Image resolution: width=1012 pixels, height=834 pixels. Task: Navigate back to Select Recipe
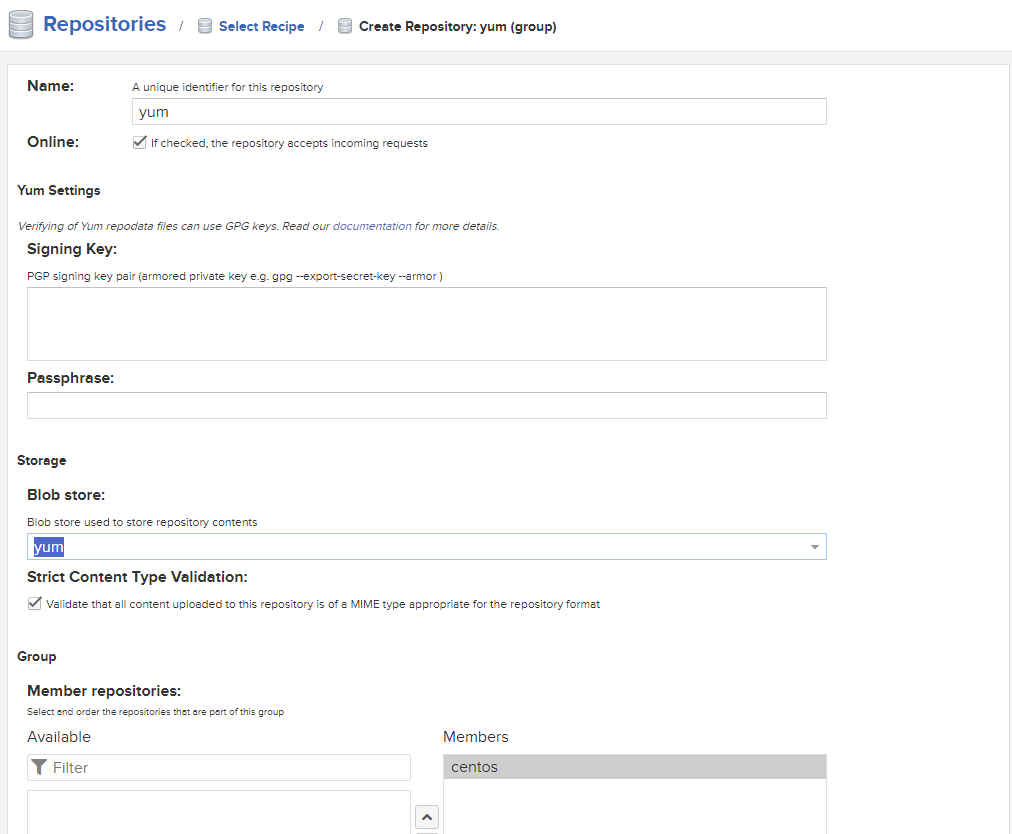pos(261,27)
